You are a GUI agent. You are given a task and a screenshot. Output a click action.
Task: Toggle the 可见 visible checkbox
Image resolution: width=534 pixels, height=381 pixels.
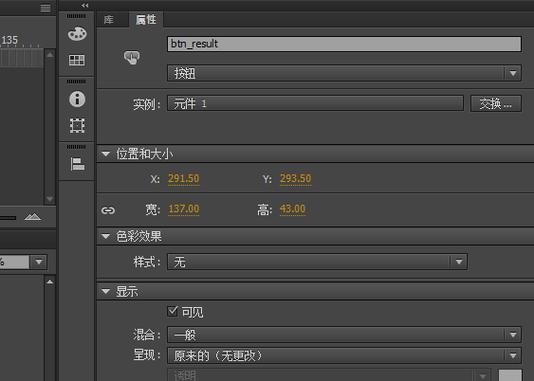coord(172,311)
